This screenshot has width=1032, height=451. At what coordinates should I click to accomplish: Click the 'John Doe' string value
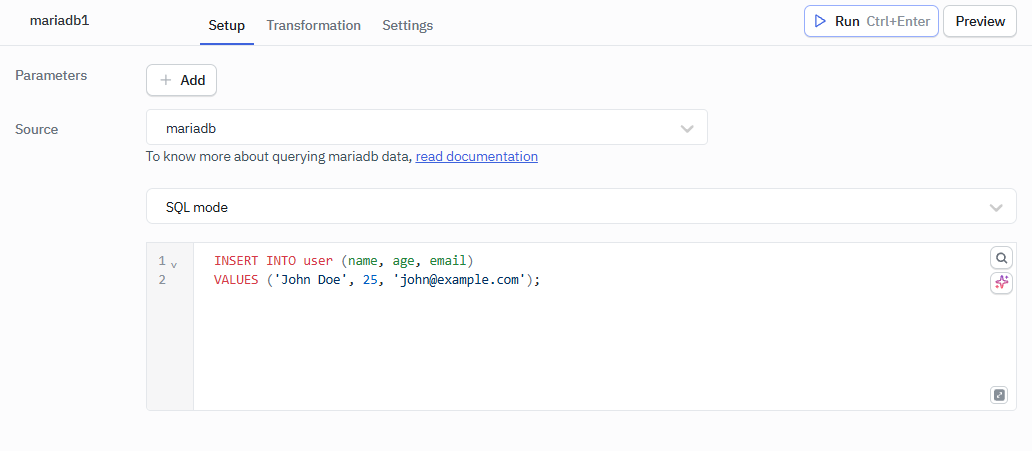(309, 280)
